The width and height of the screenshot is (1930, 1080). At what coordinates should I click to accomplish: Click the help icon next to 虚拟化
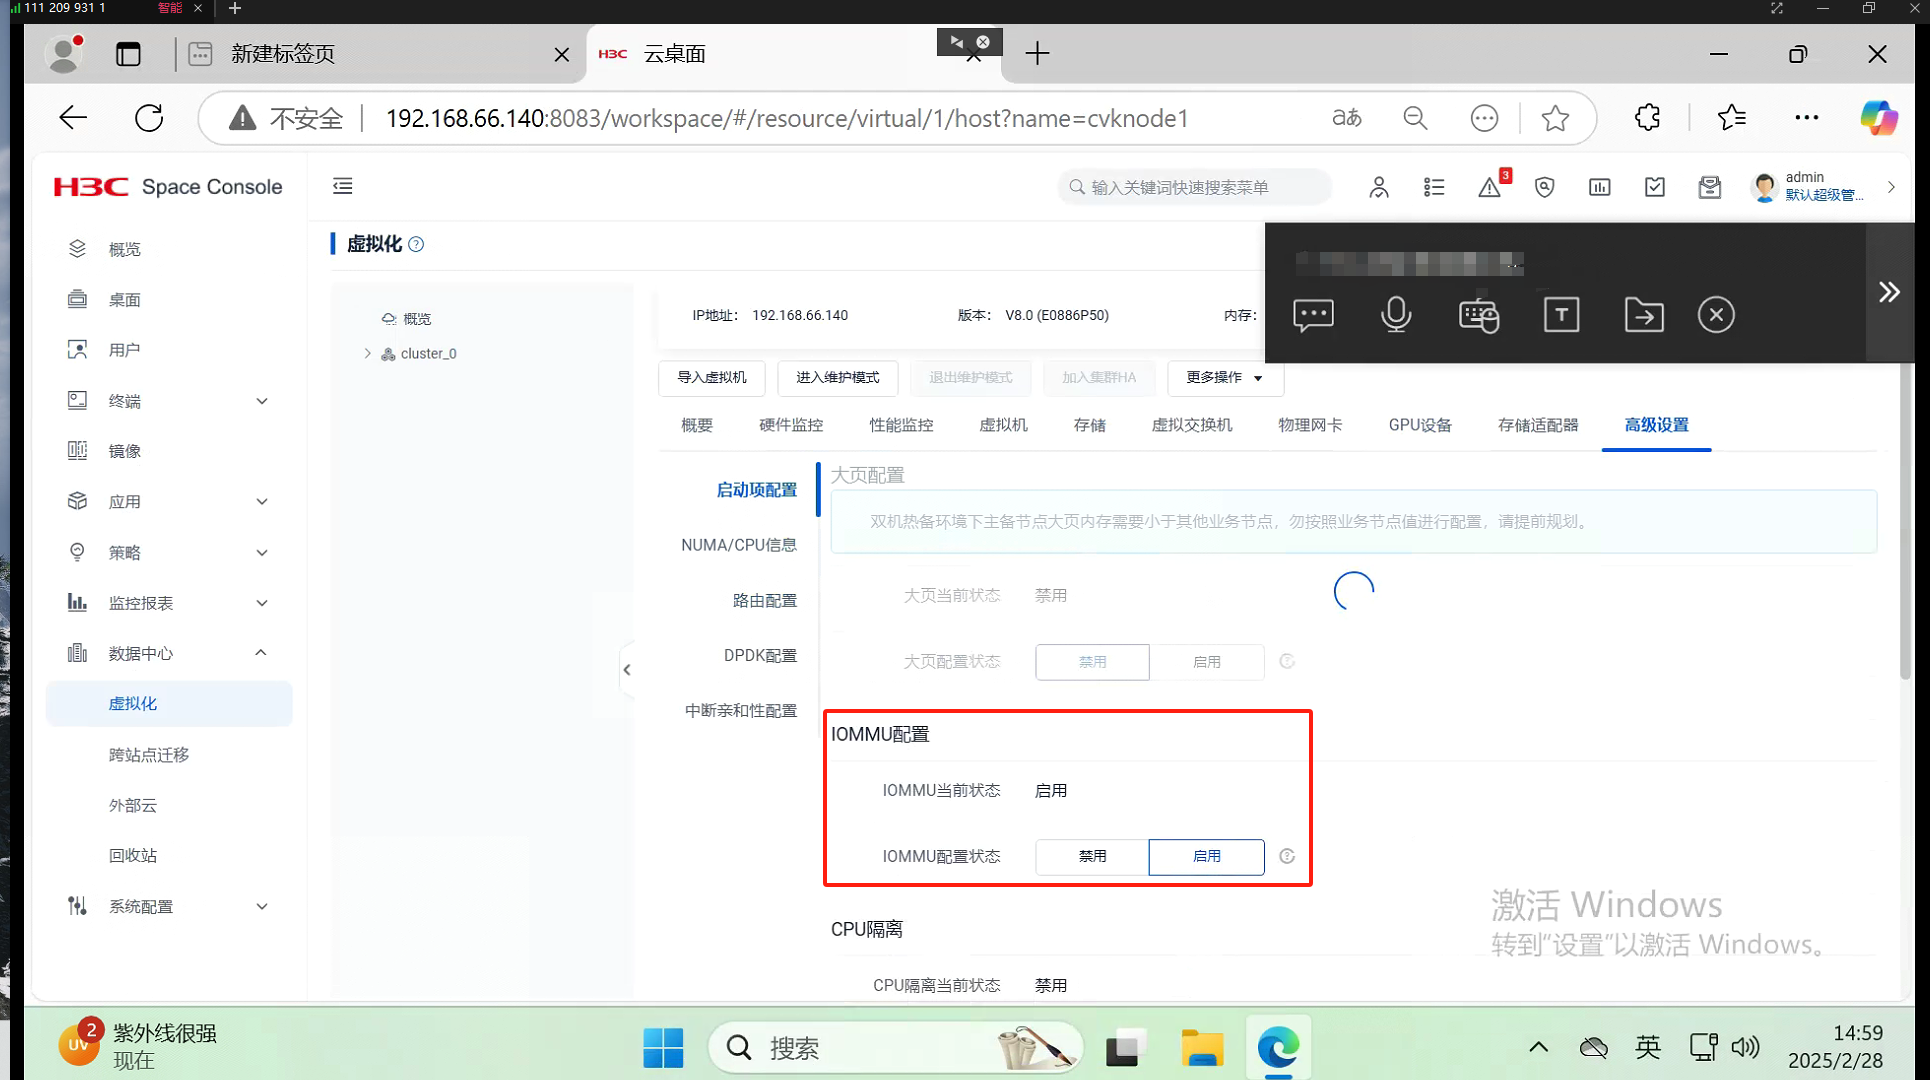coord(416,244)
